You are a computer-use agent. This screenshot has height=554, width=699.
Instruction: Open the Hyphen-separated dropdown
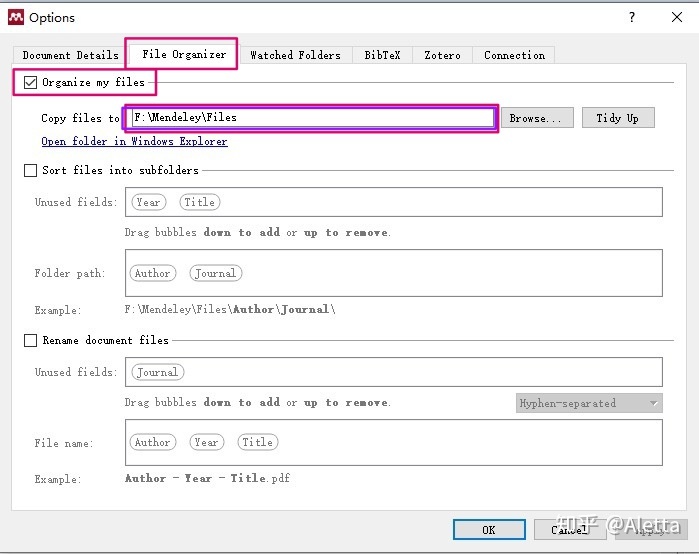(589, 403)
